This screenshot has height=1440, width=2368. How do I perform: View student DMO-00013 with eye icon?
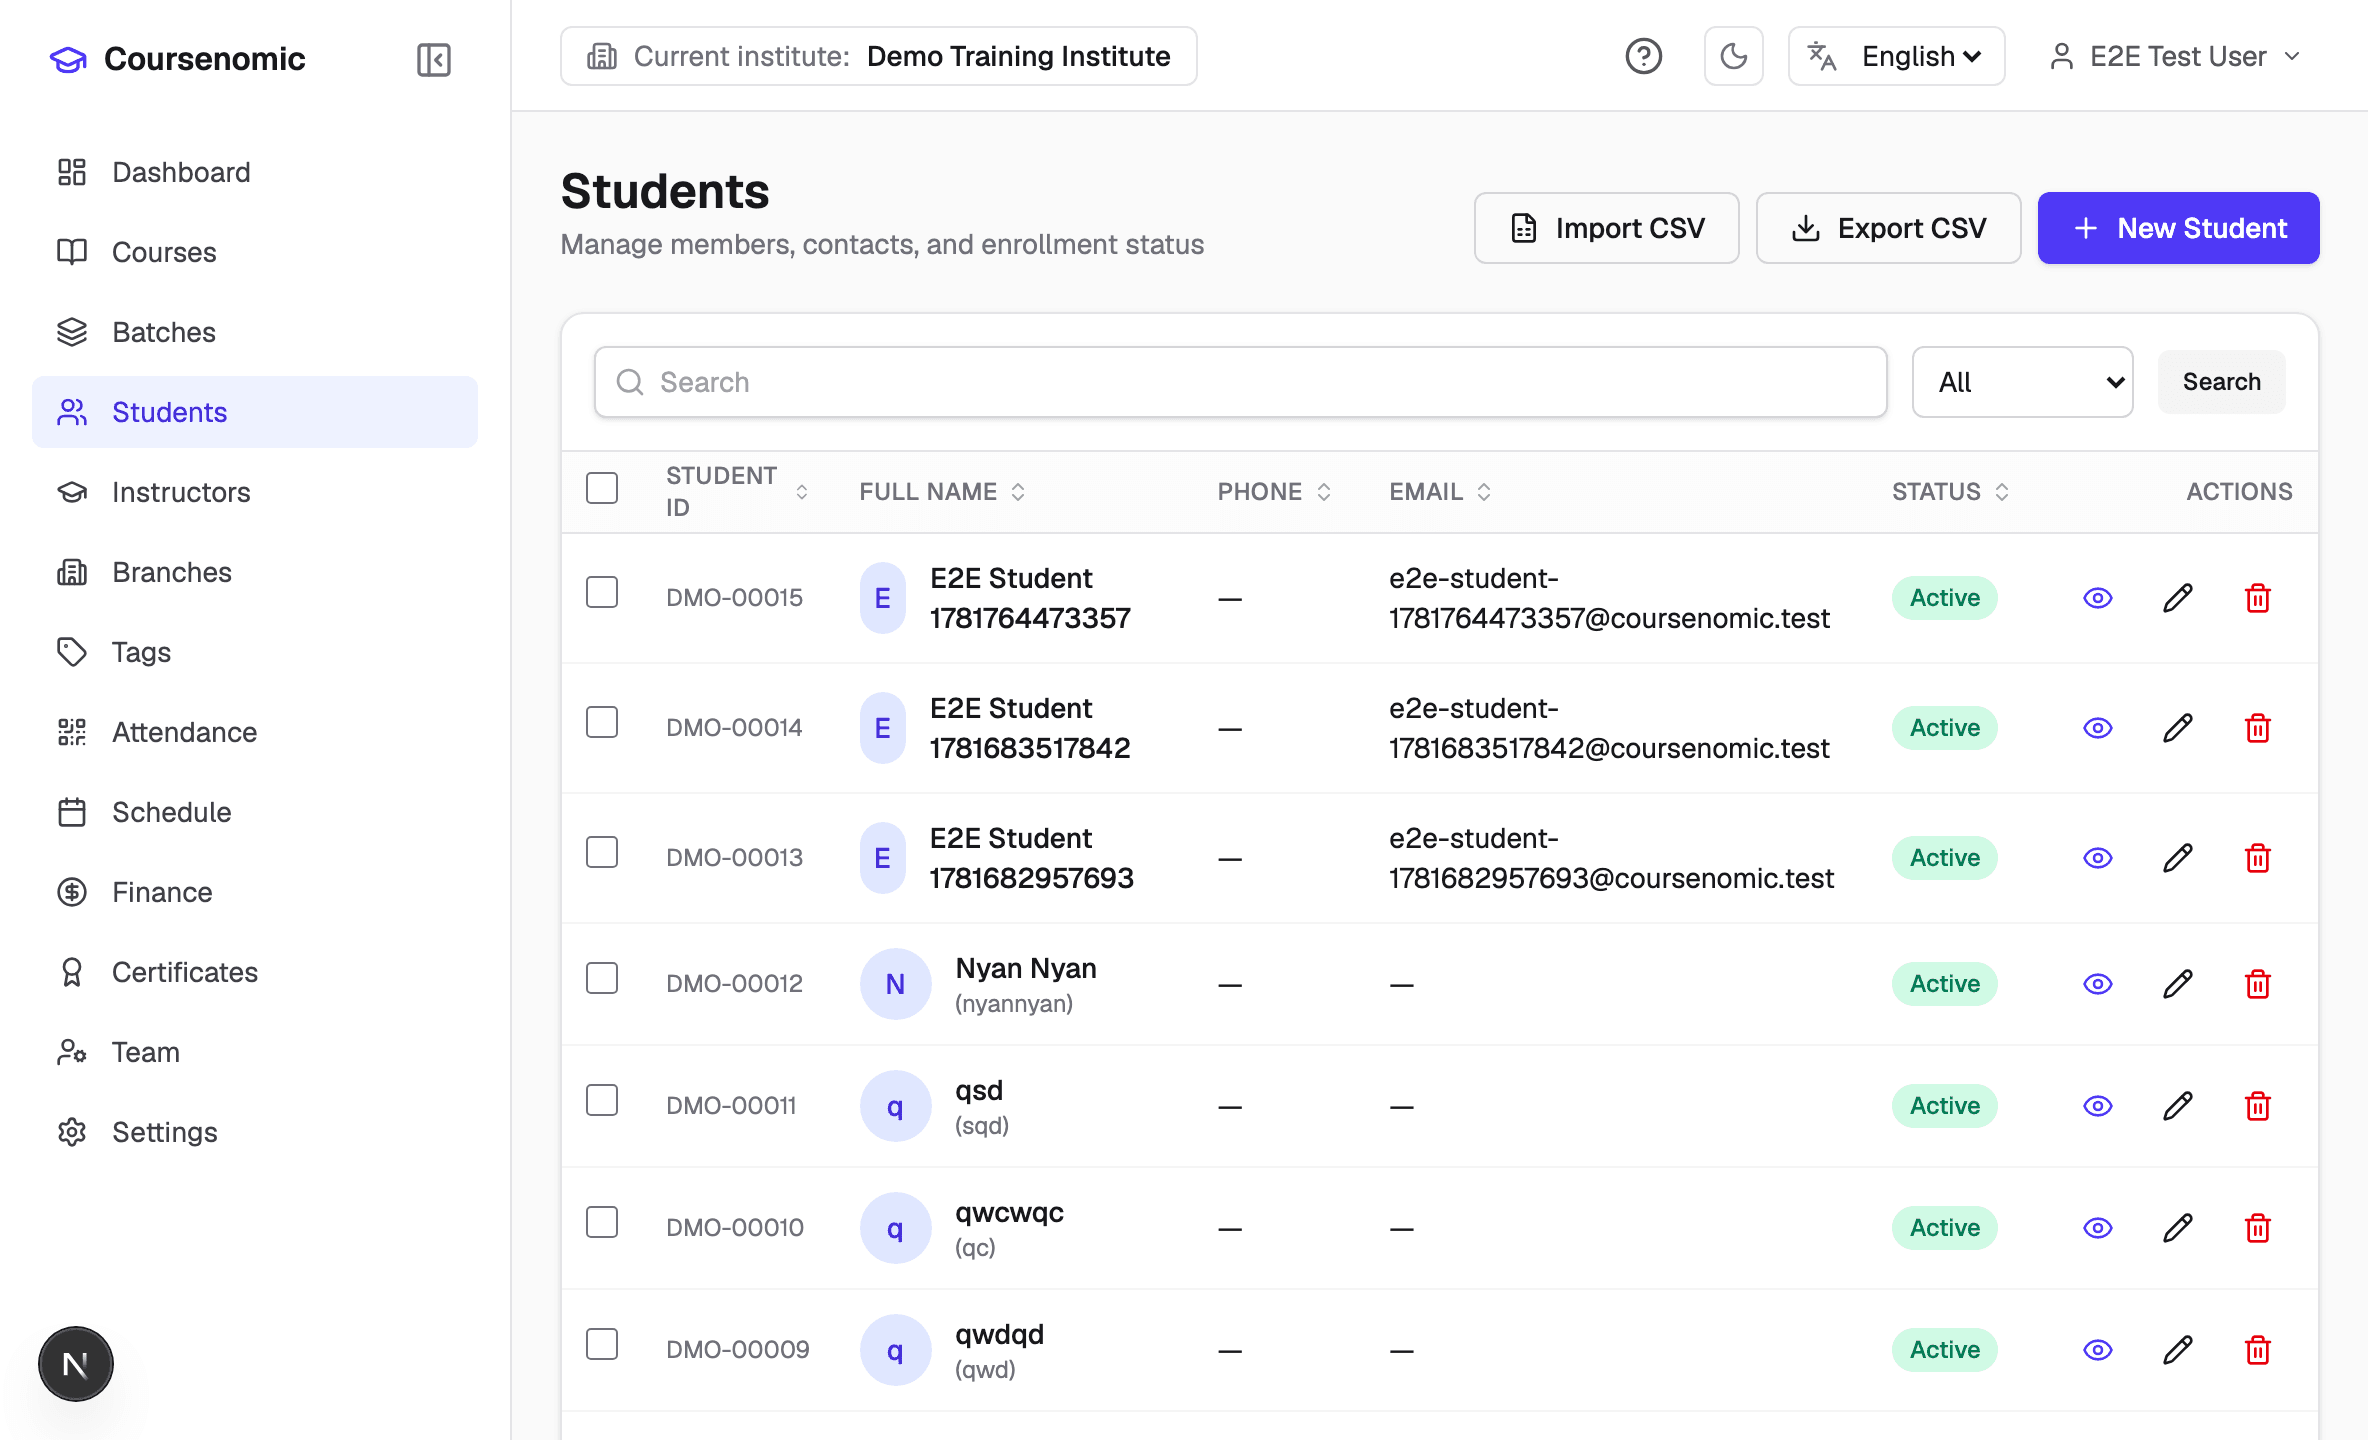coord(2097,858)
